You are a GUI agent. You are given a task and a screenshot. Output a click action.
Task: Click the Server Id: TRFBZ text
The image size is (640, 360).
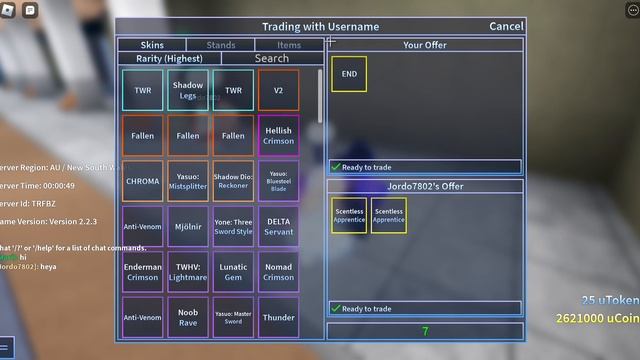coord(28,203)
